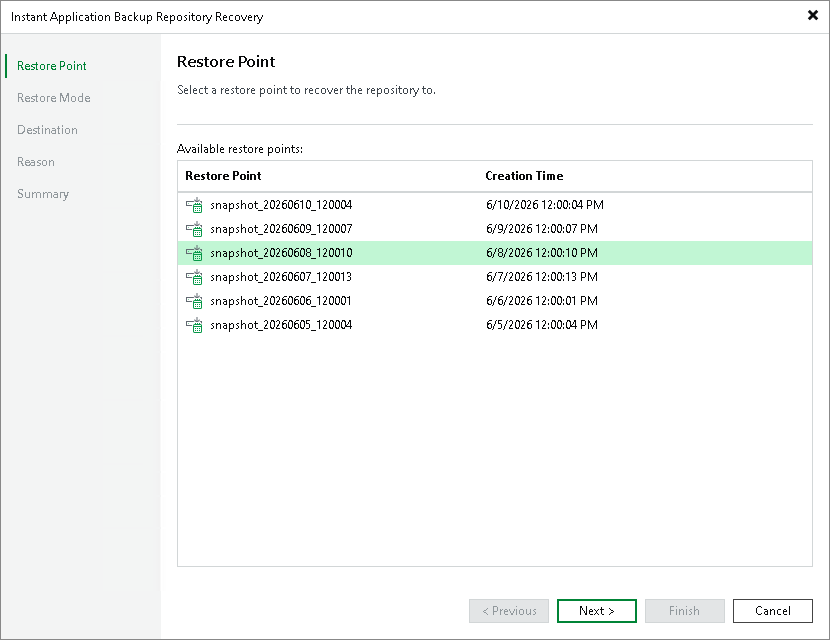Click the snapshot_20260609_120007 restore point icon
This screenshot has height=640, width=830.
pos(194,229)
